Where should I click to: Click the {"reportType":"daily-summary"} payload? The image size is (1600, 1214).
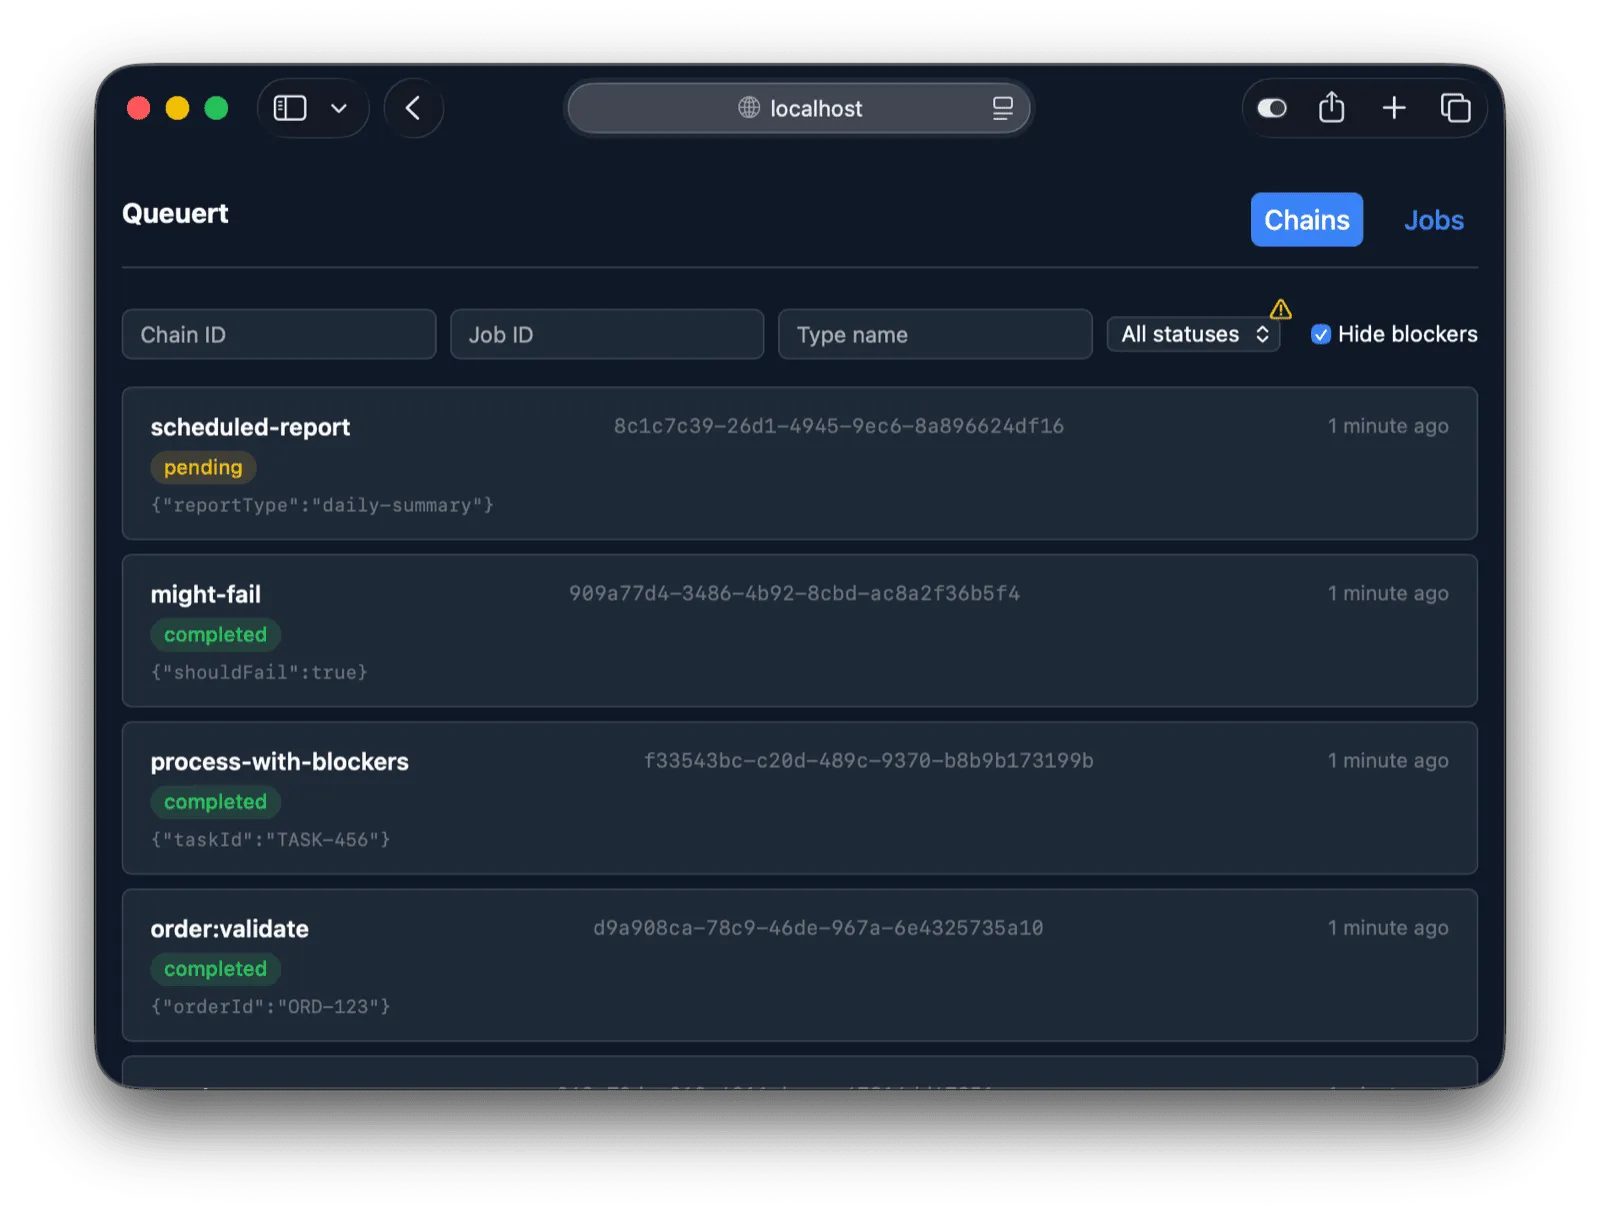[322, 505]
